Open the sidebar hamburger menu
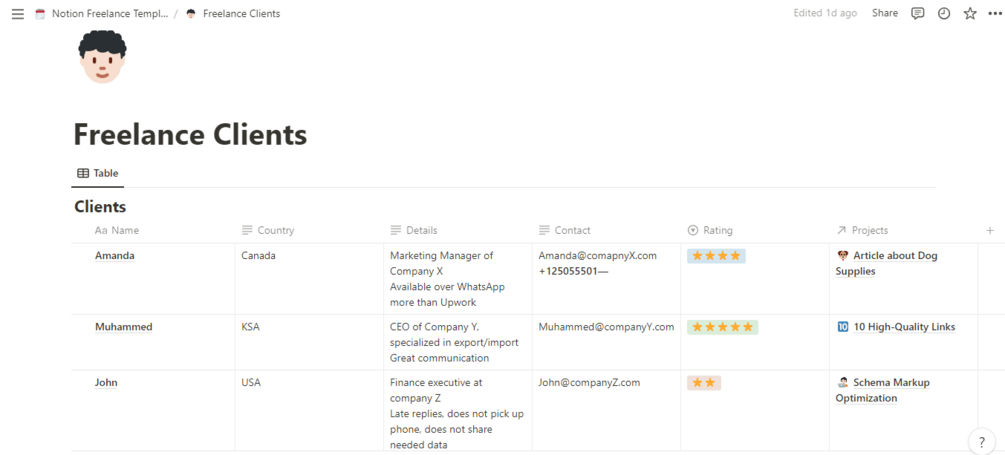 coord(17,14)
